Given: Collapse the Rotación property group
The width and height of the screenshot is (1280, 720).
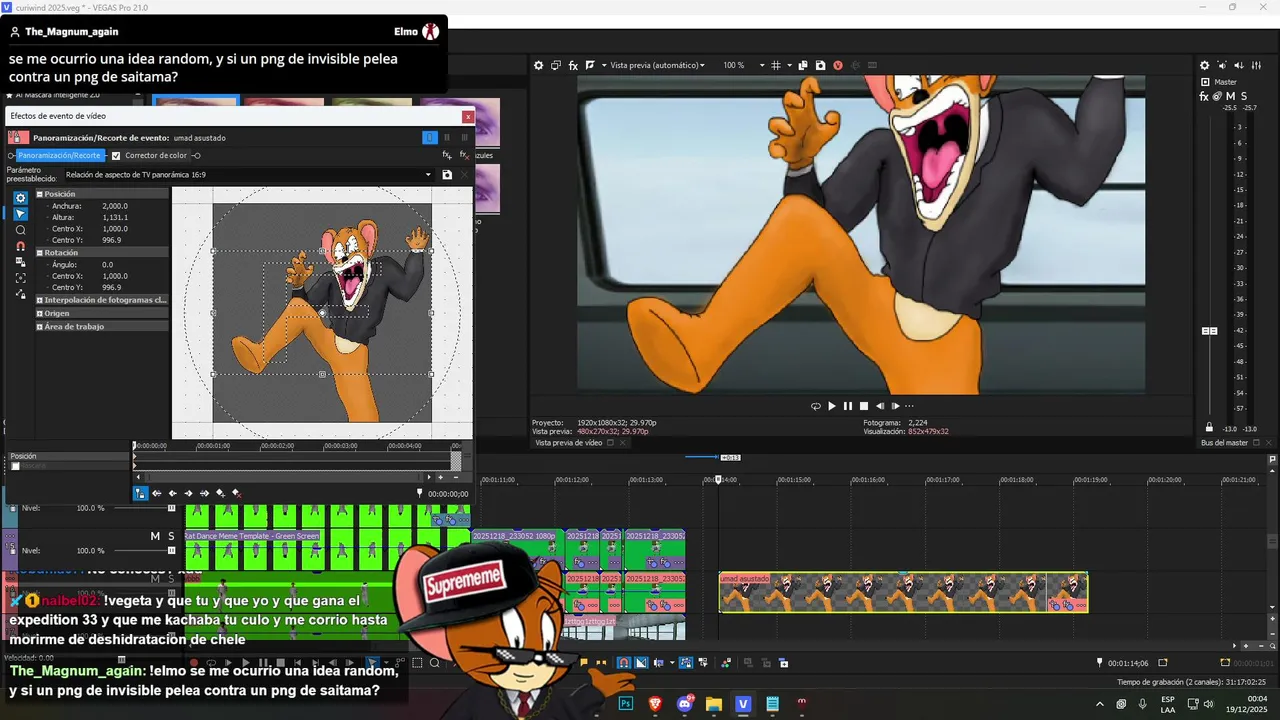Looking at the screenshot, I should pos(40,253).
